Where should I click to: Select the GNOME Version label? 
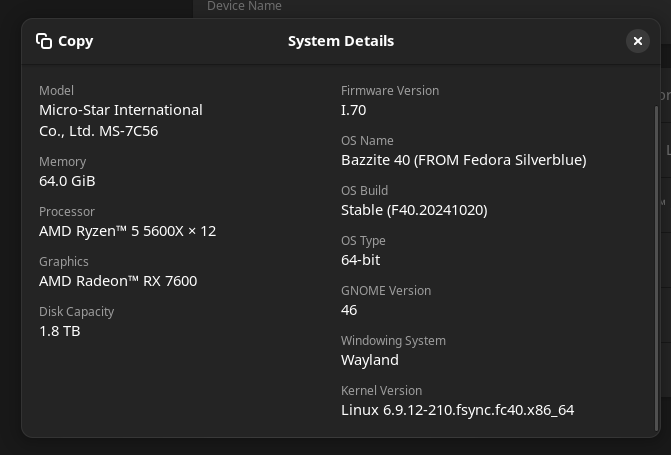[386, 291]
